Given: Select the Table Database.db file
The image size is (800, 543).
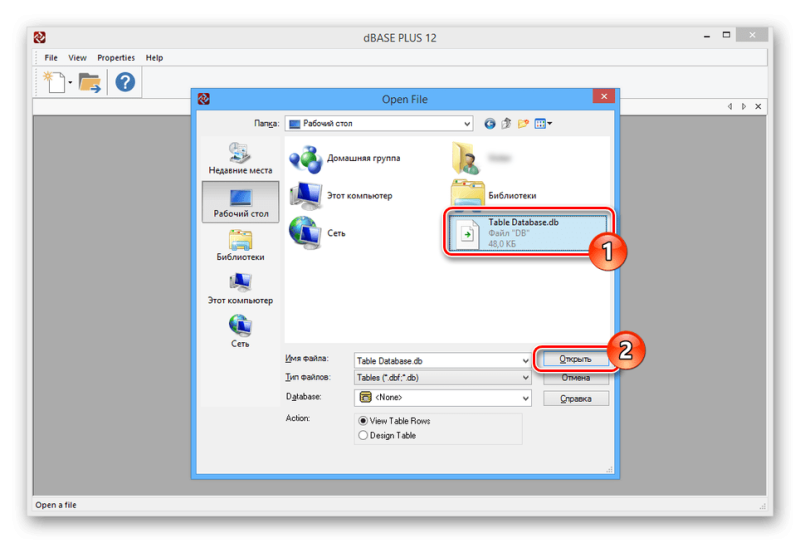Looking at the screenshot, I should click(528, 233).
